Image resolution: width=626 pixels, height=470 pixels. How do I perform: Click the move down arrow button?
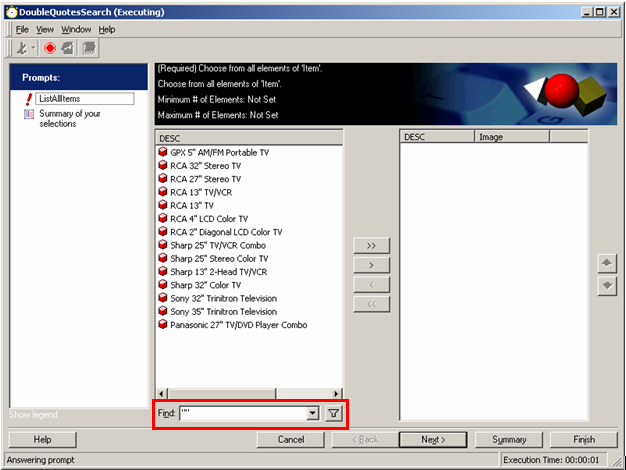(607, 286)
